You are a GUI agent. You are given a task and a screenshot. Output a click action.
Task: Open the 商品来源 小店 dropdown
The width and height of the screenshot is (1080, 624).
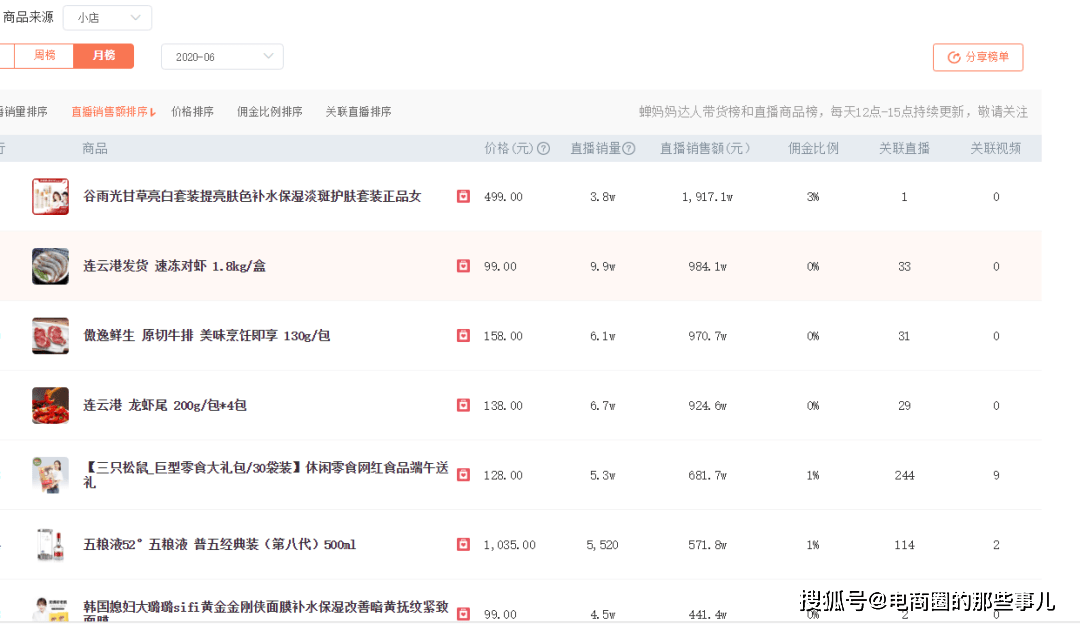click(107, 18)
